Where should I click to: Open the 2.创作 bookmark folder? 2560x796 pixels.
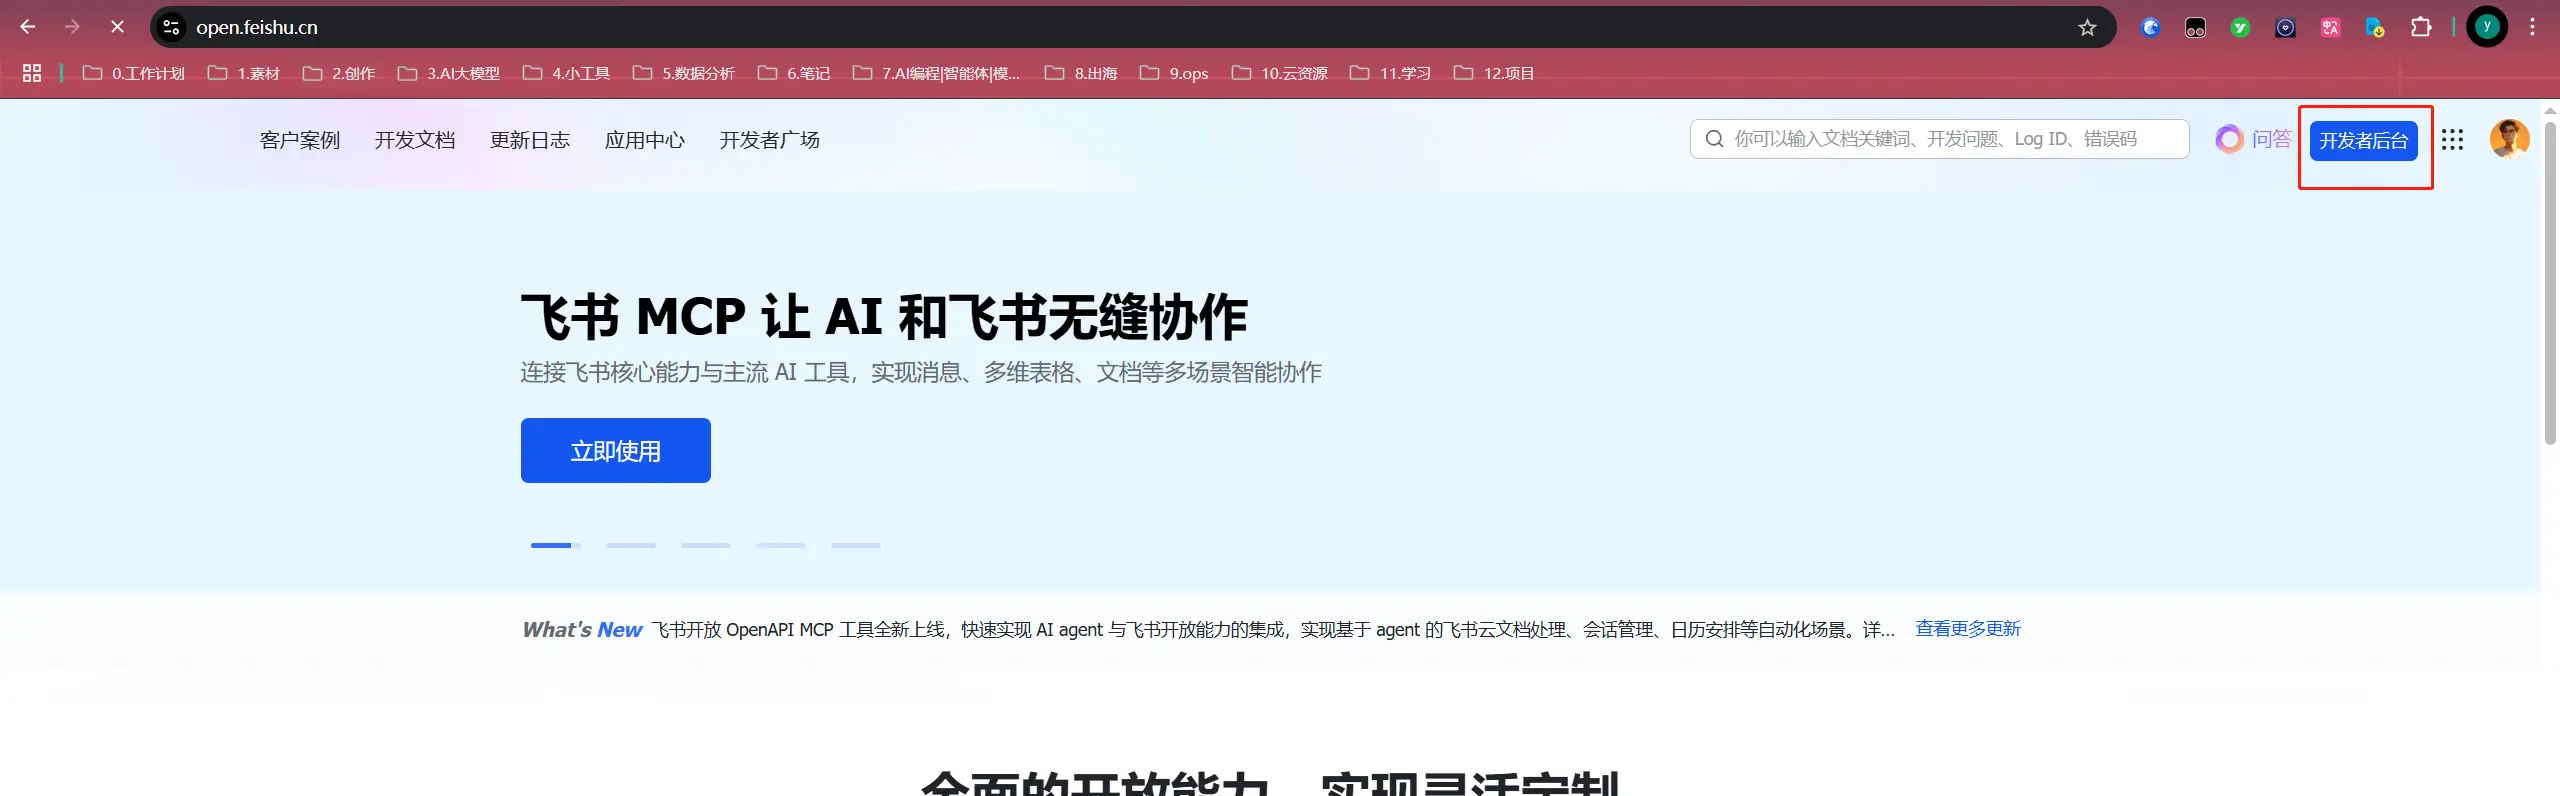click(339, 73)
